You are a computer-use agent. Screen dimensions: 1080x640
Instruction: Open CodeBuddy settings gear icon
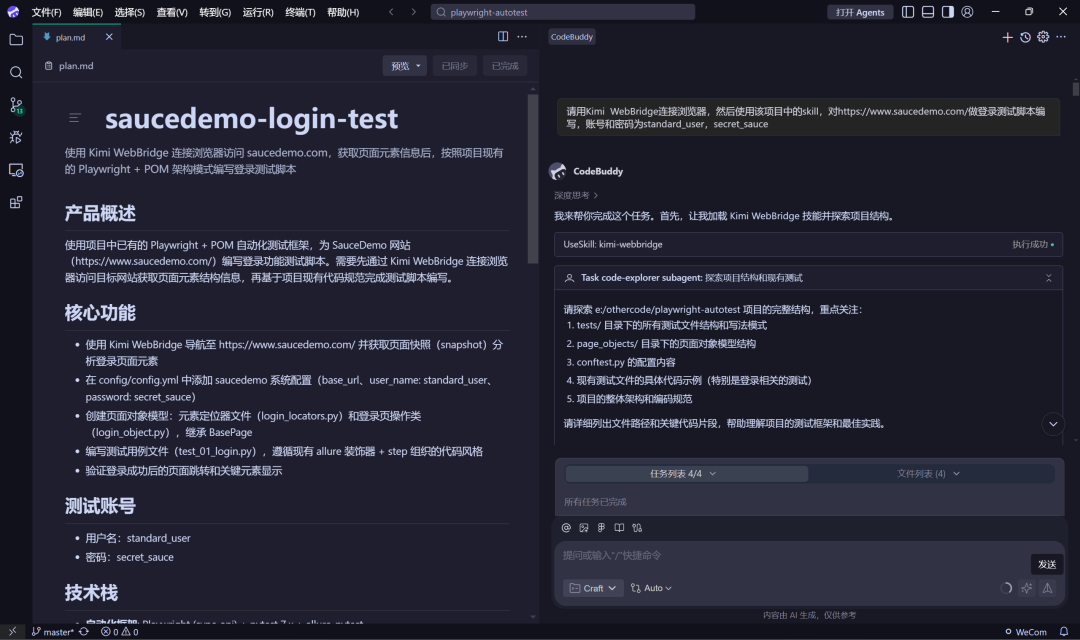click(x=1043, y=37)
